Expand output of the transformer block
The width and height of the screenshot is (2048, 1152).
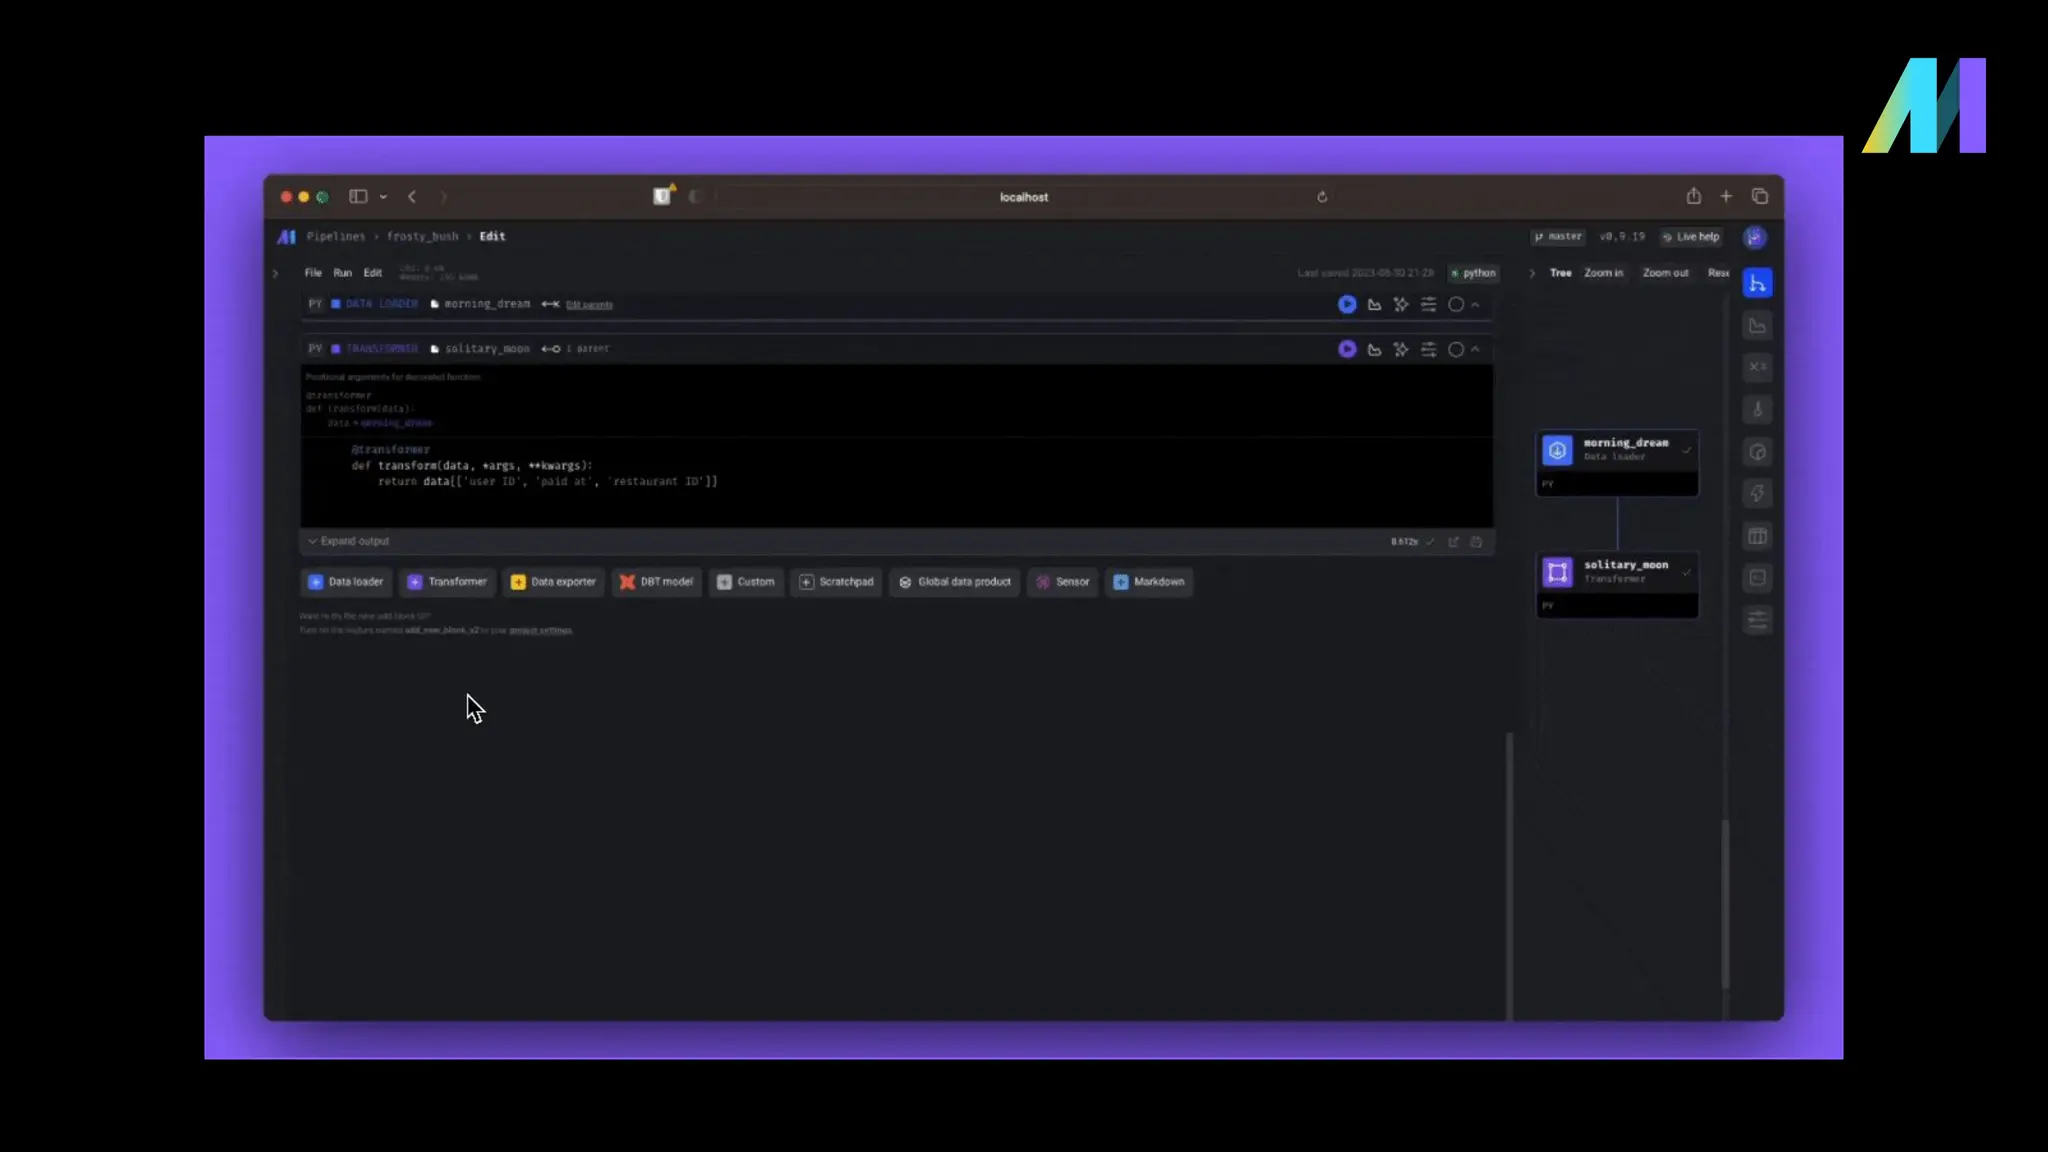tap(349, 541)
